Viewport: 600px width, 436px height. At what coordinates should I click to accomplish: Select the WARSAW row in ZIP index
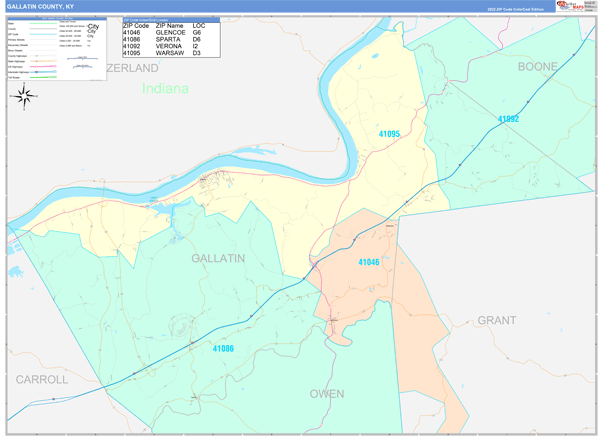(170, 53)
